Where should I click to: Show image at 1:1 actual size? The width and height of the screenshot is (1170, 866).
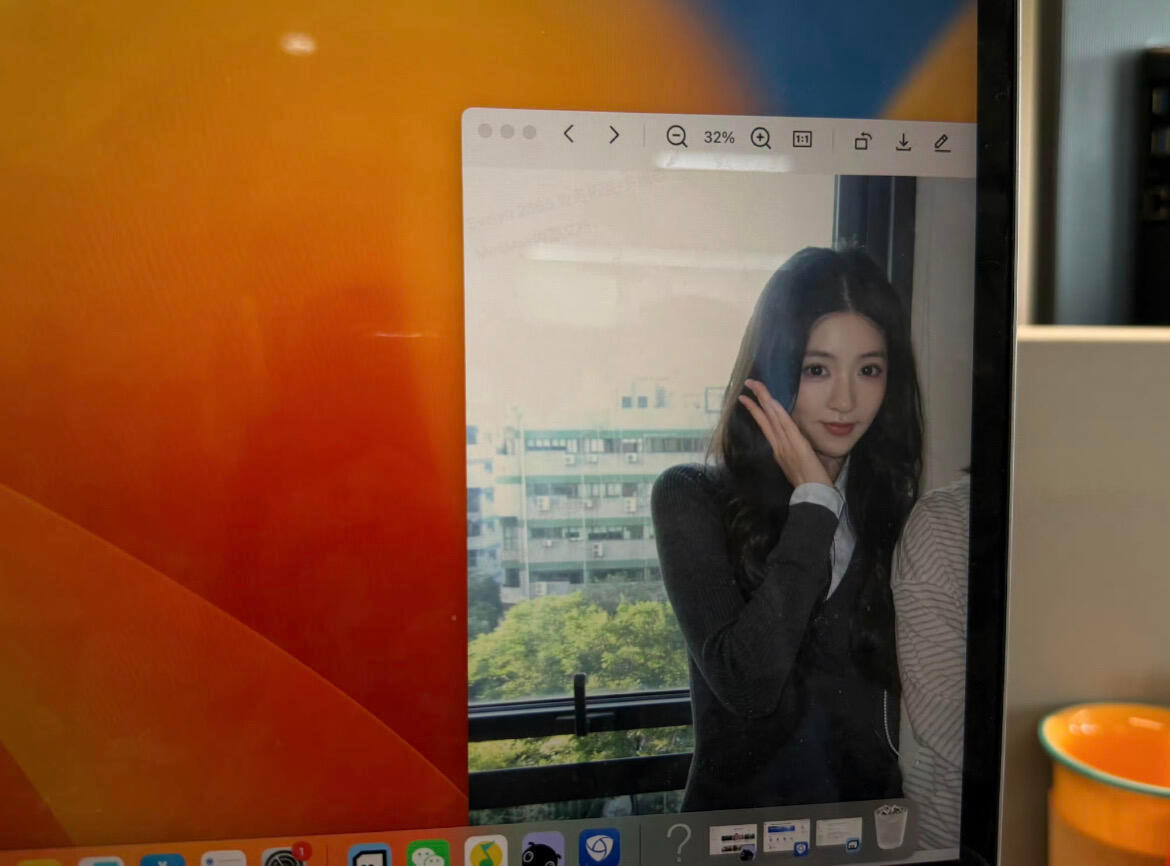[x=802, y=139]
